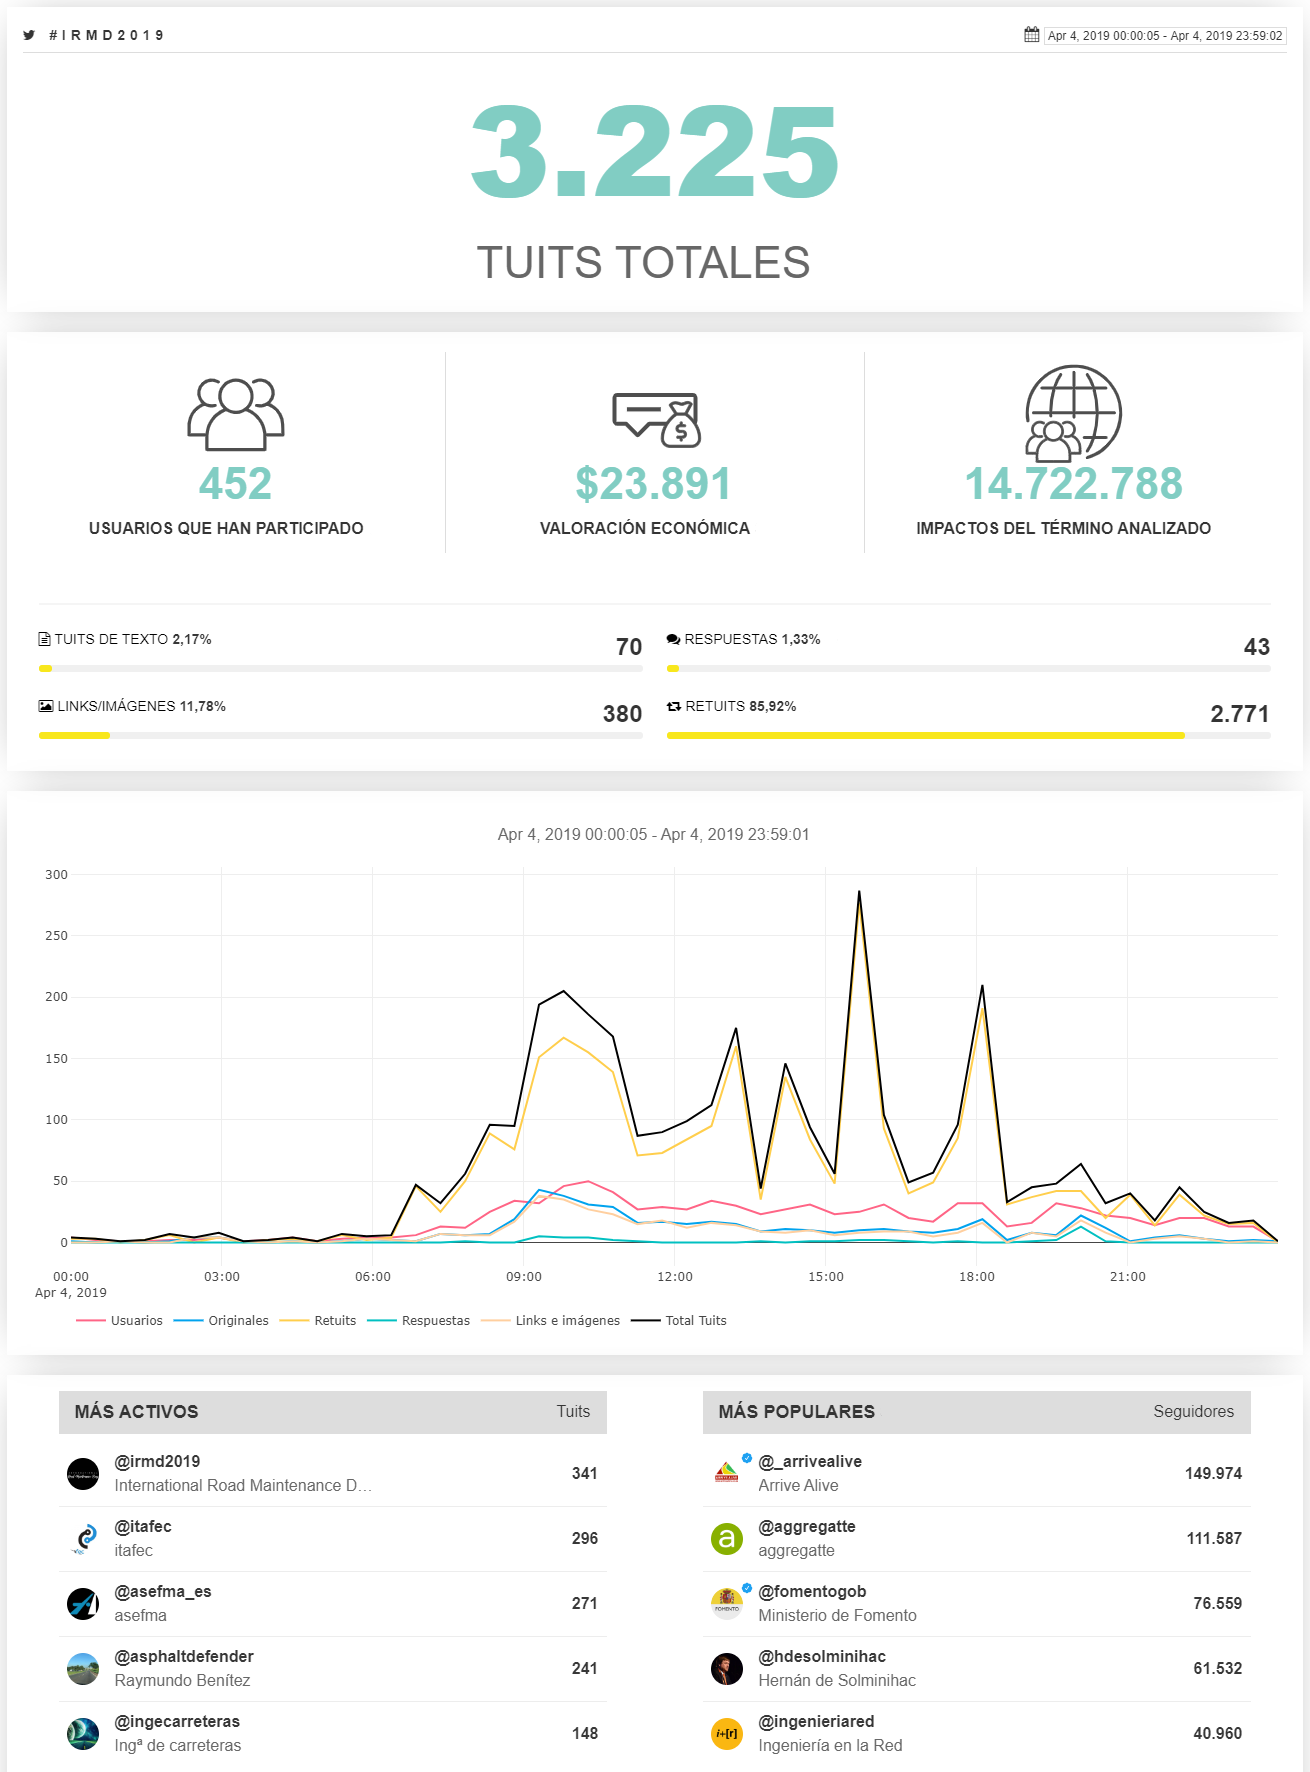This screenshot has height=1772, width=1310.
Task: Click the 341 tweets value for @irmd2019
Action: click(585, 1474)
